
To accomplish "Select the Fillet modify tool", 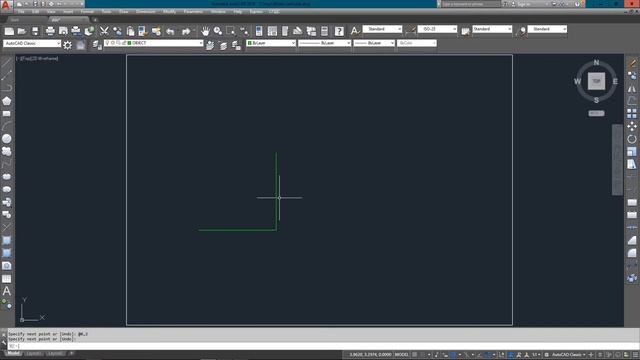I will (632, 253).
